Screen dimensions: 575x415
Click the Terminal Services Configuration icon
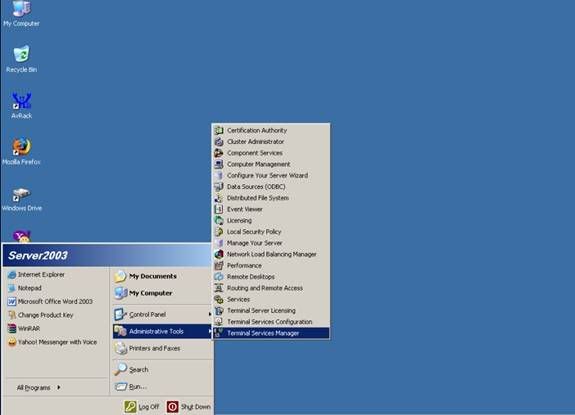(x=219, y=322)
